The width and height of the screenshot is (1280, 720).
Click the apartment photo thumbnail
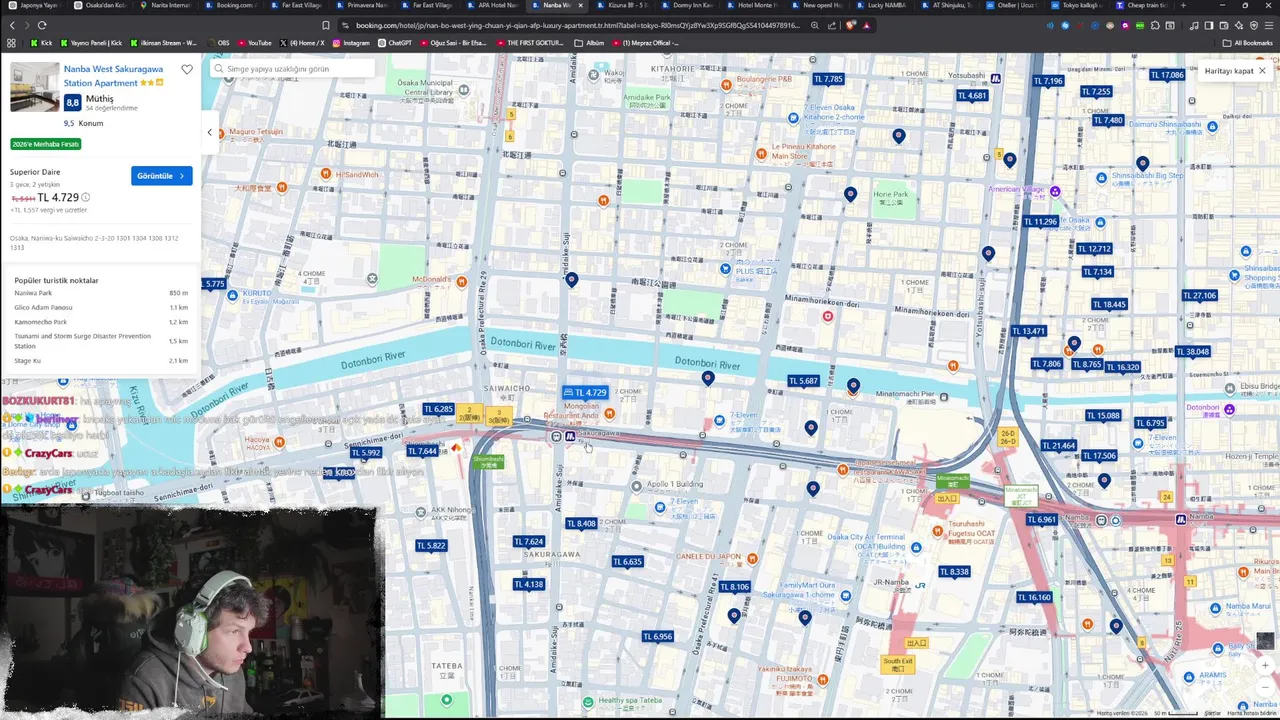35,87
